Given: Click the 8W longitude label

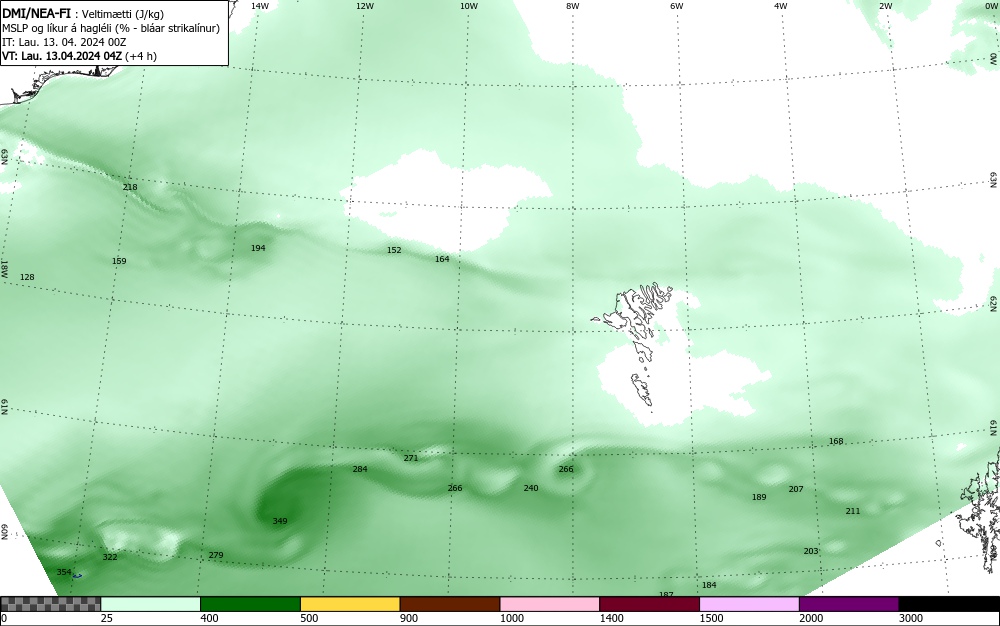Looking at the screenshot, I should coord(573,6).
